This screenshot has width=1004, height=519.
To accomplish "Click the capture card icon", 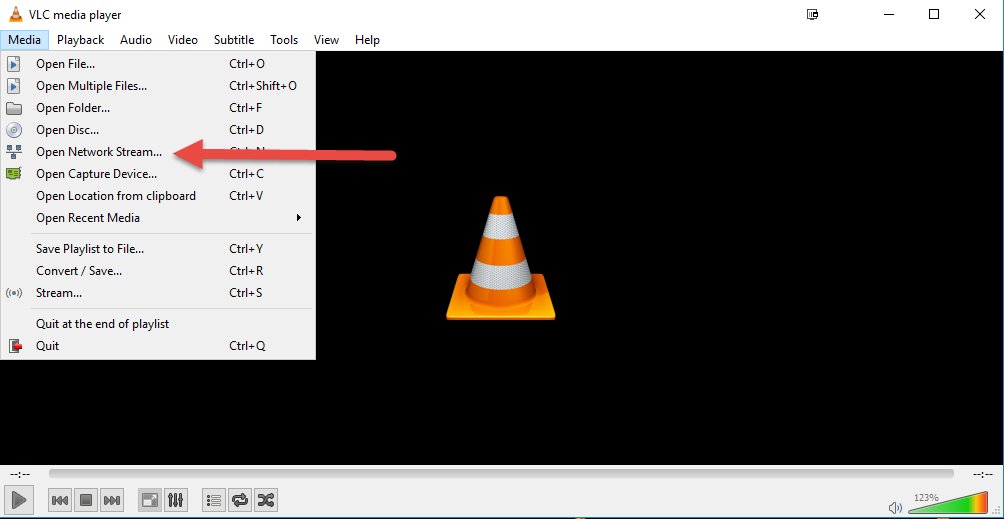I will [x=13, y=173].
